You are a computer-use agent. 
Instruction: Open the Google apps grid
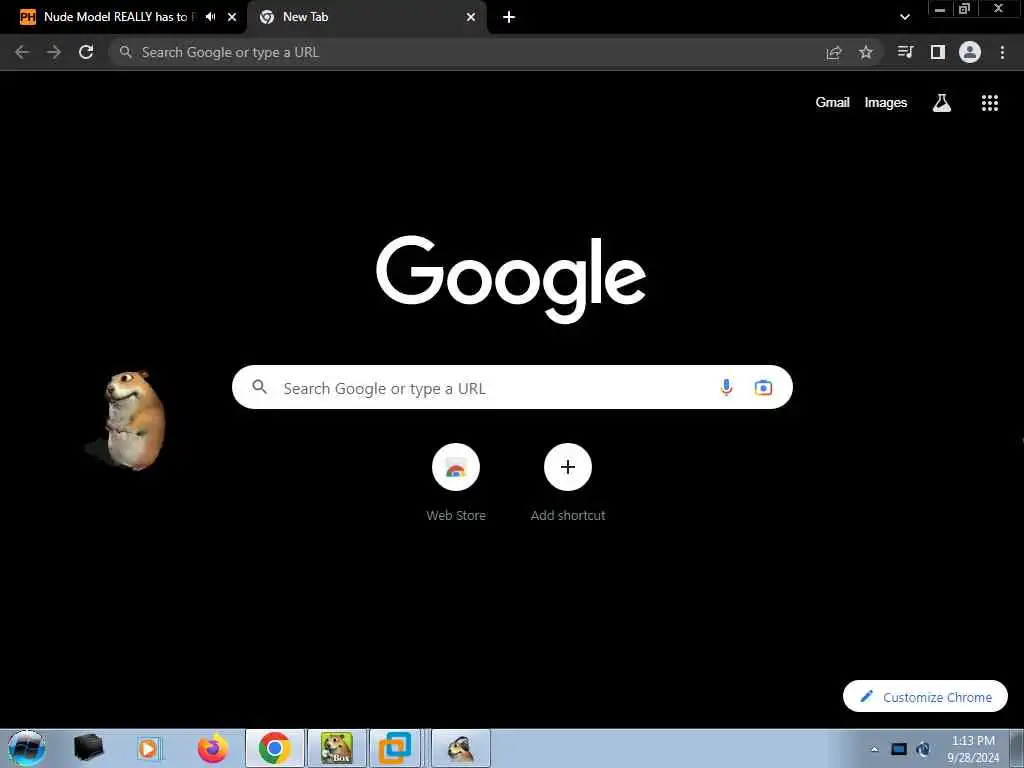pos(990,103)
